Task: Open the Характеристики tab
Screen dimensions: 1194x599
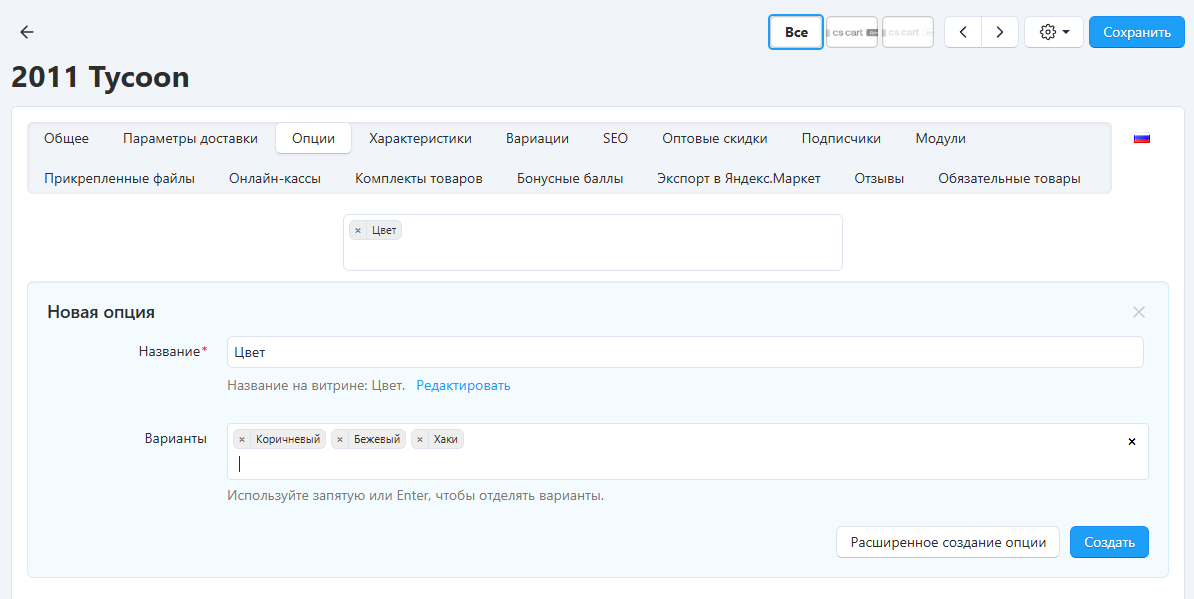Action: (x=420, y=138)
